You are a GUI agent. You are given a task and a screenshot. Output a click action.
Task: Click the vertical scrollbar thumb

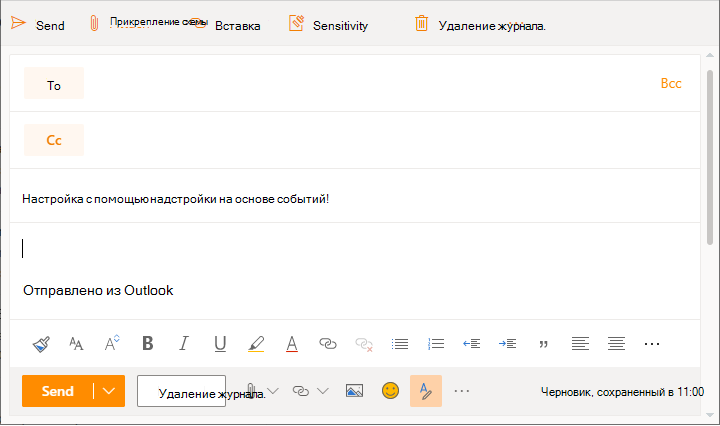point(710,158)
